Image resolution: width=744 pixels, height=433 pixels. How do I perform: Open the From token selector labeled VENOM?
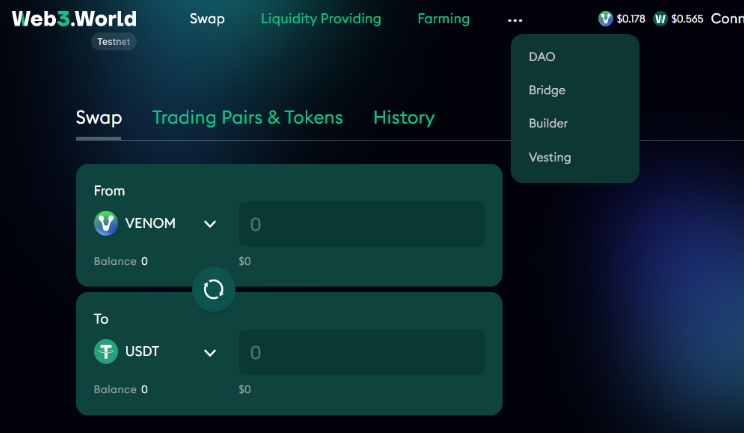(156, 223)
